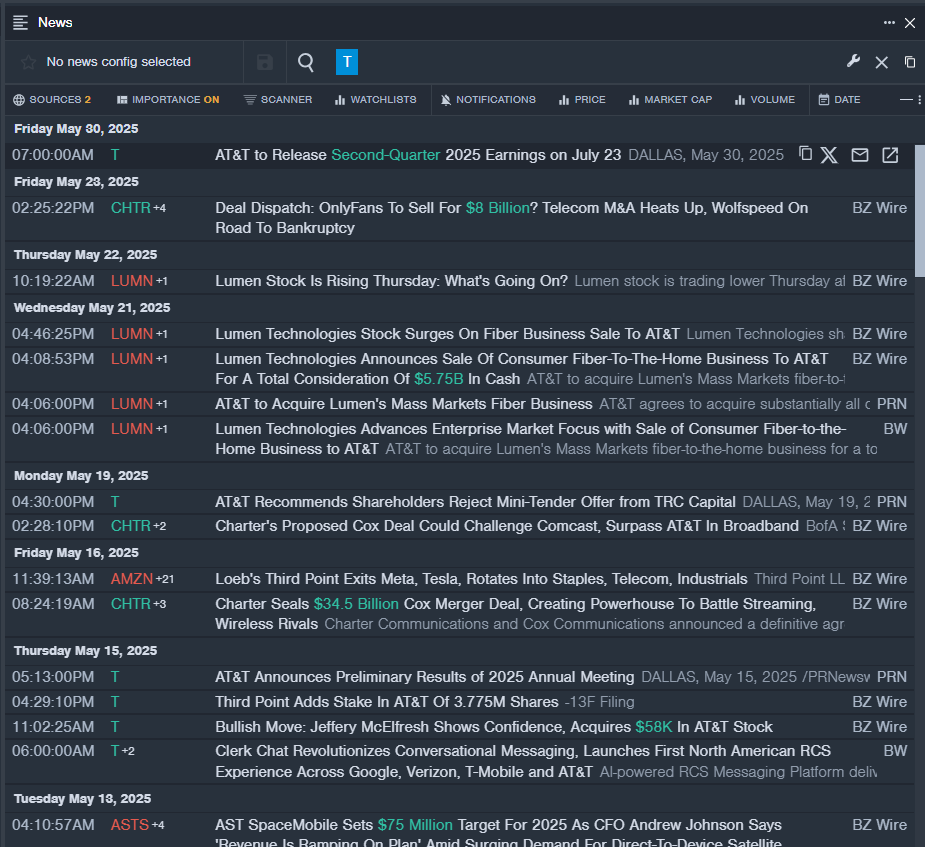This screenshot has height=847, width=925.
Task: Open news search magnifier
Action: click(x=306, y=62)
